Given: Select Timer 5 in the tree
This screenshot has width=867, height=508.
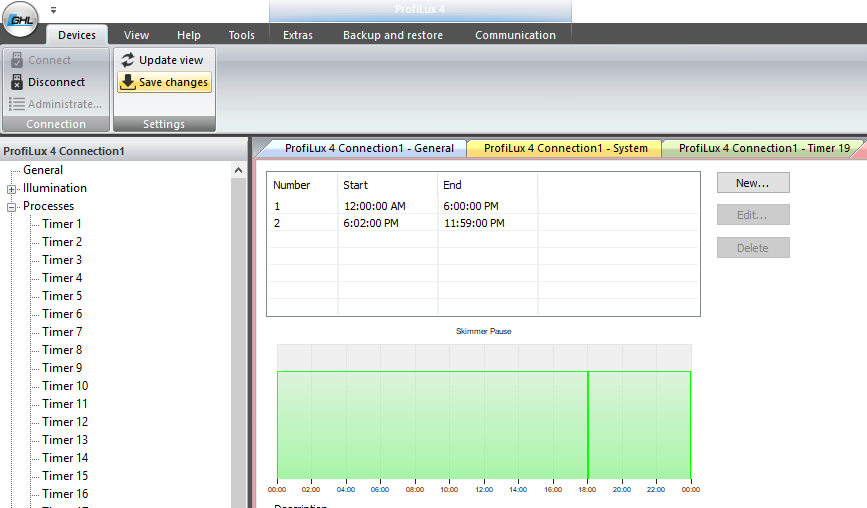Looking at the screenshot, I should 62,296.
